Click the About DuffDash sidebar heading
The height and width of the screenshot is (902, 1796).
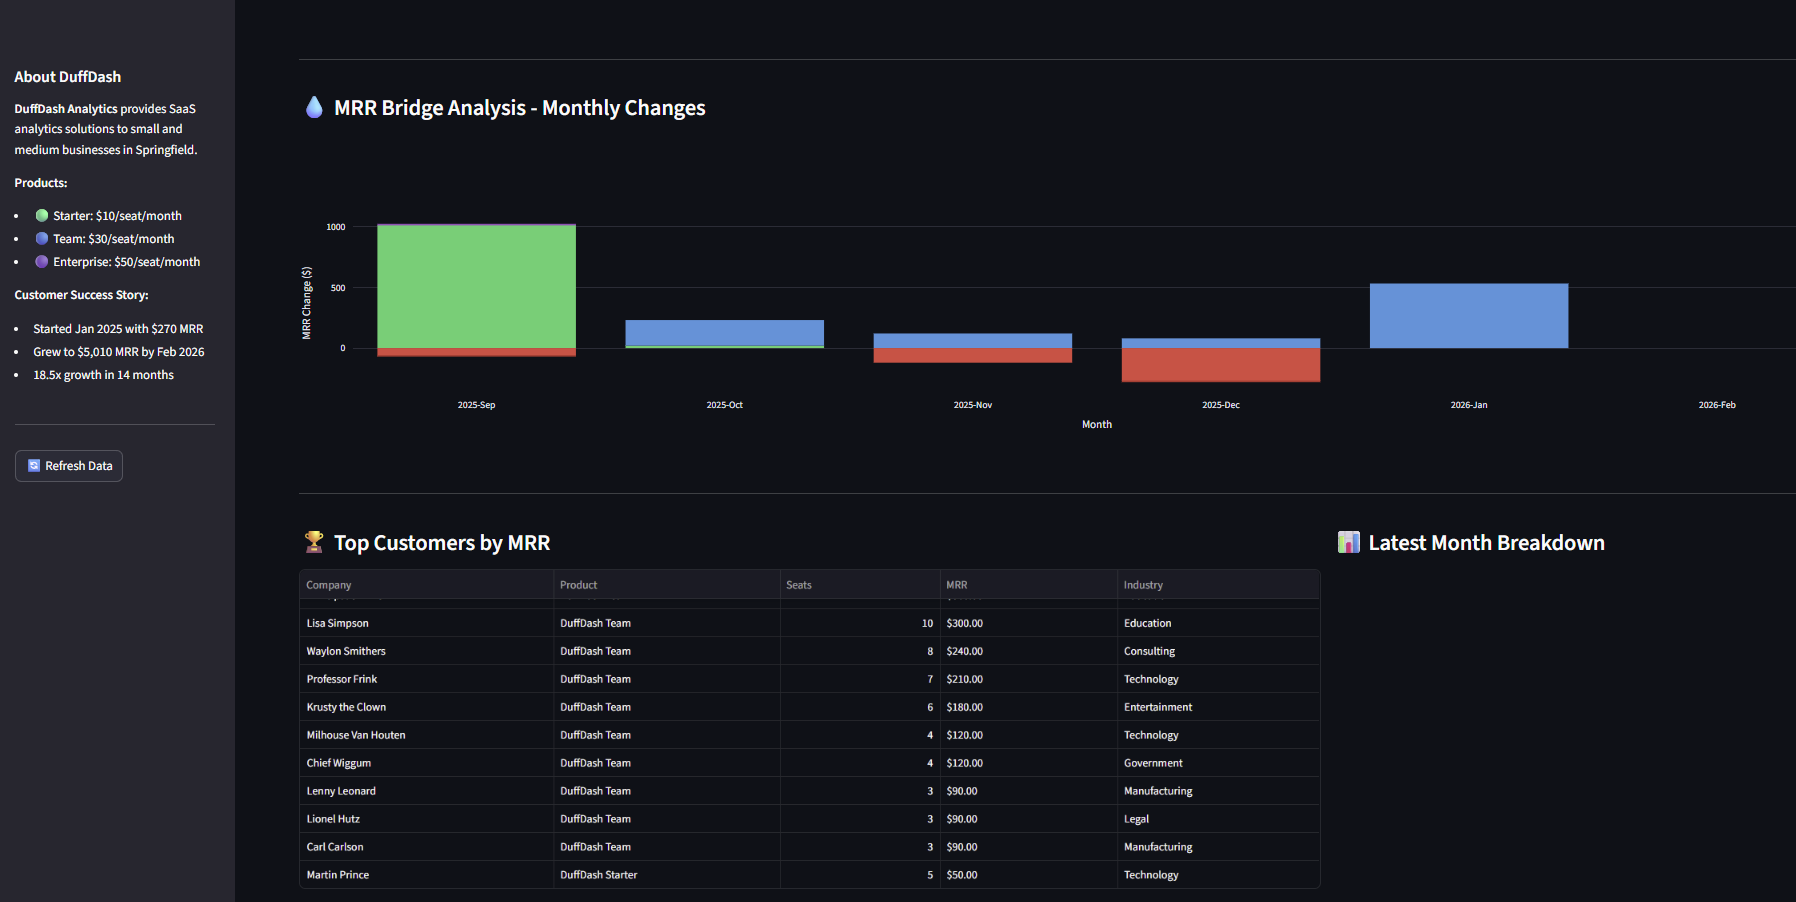(x=67, y=76)
